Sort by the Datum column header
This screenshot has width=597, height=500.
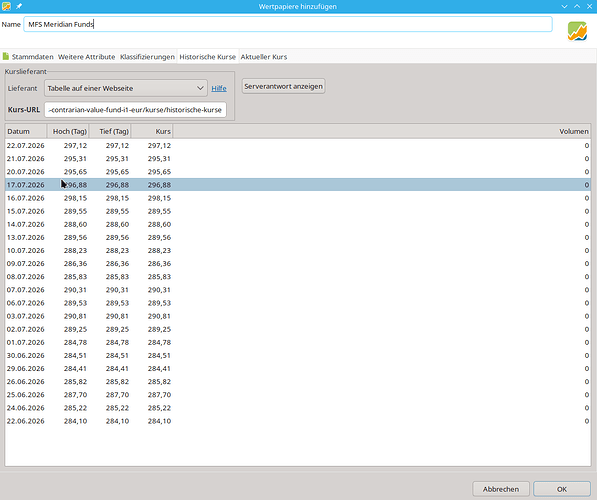point(26,131)
